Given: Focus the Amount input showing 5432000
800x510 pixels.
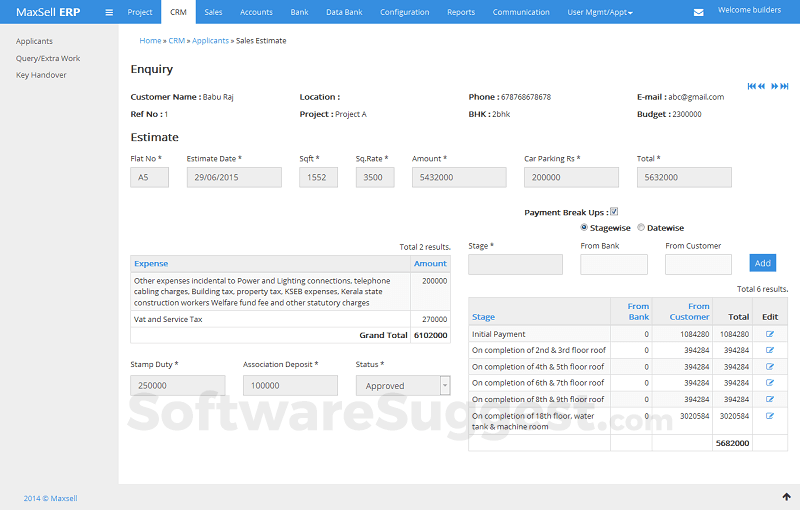Looking at the screenshot, I should pyautogui.click(x=459, y=177).
